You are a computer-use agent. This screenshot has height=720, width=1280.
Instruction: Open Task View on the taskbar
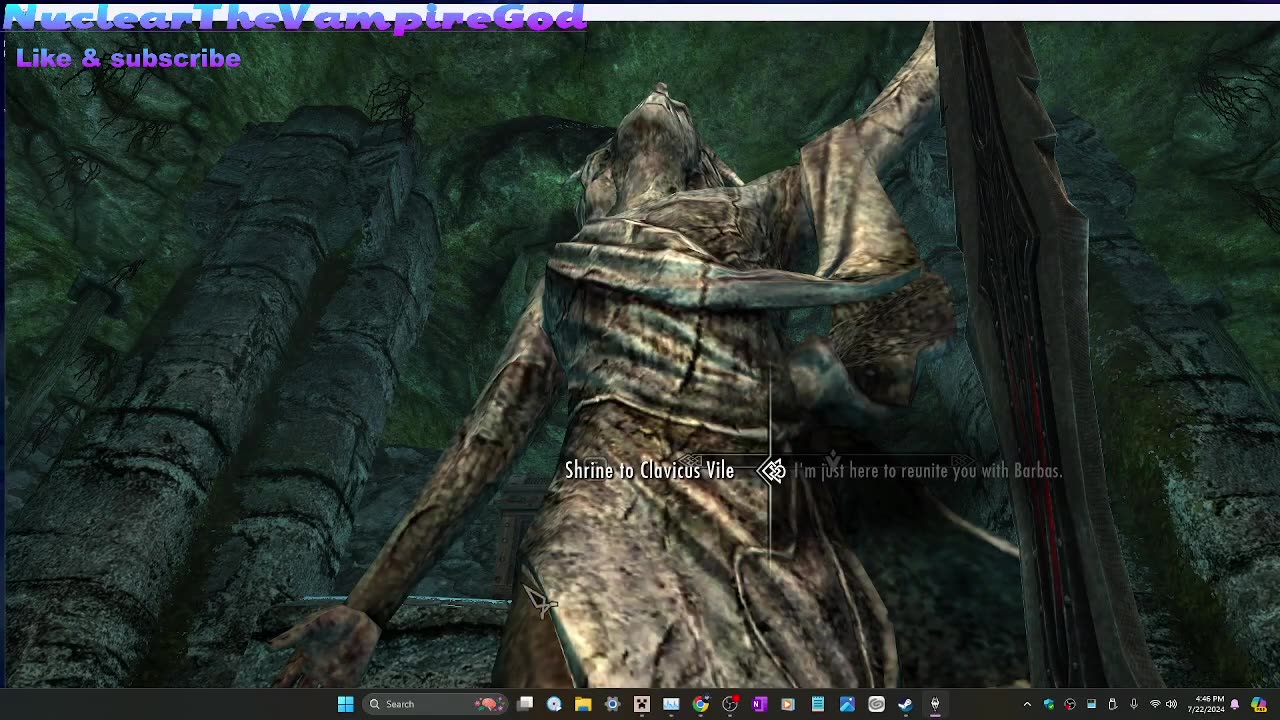(525, 704)
